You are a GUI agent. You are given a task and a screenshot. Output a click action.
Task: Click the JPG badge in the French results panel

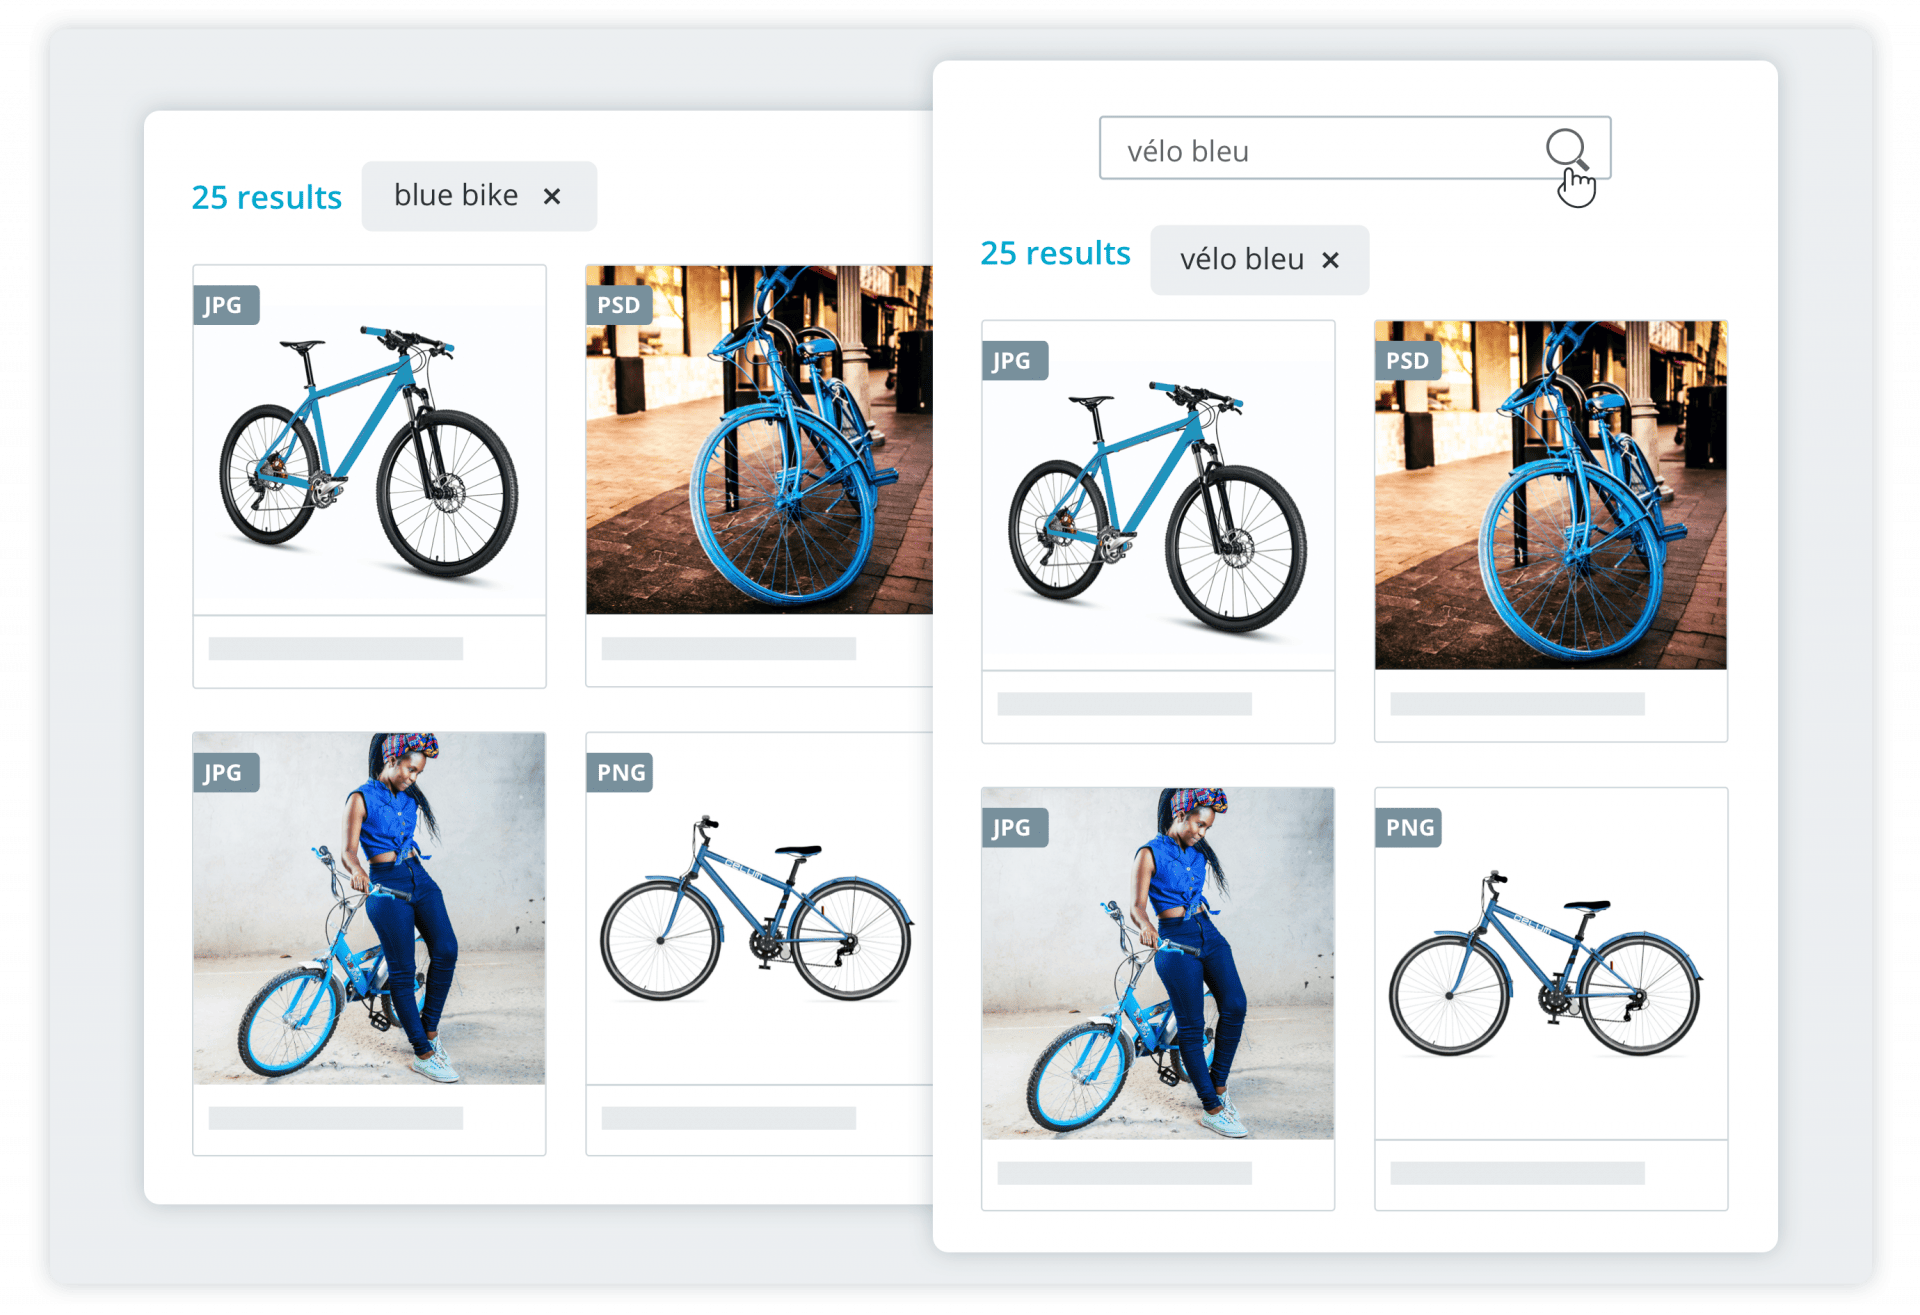coord(1013,361)
